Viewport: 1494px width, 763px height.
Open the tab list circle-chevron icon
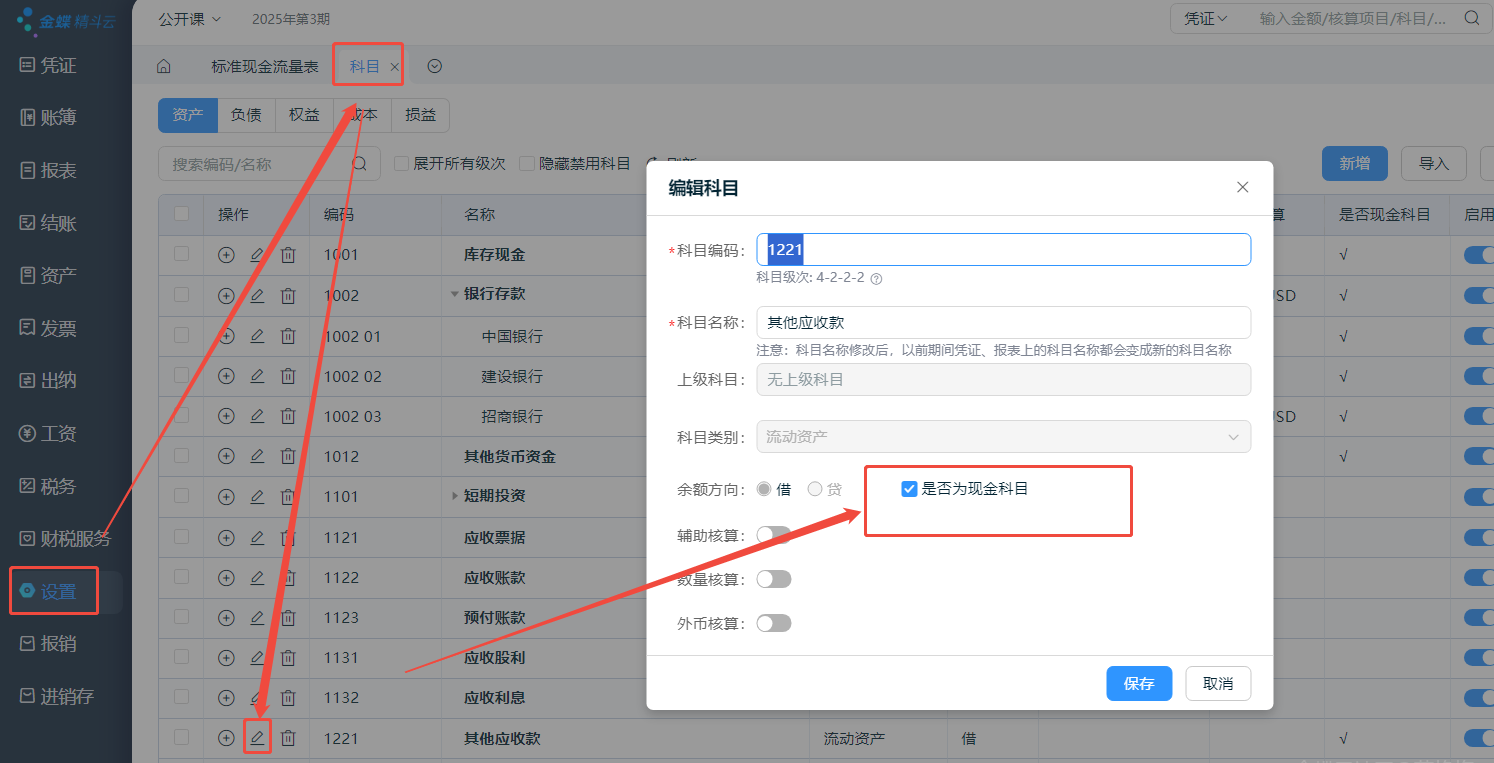434,67
